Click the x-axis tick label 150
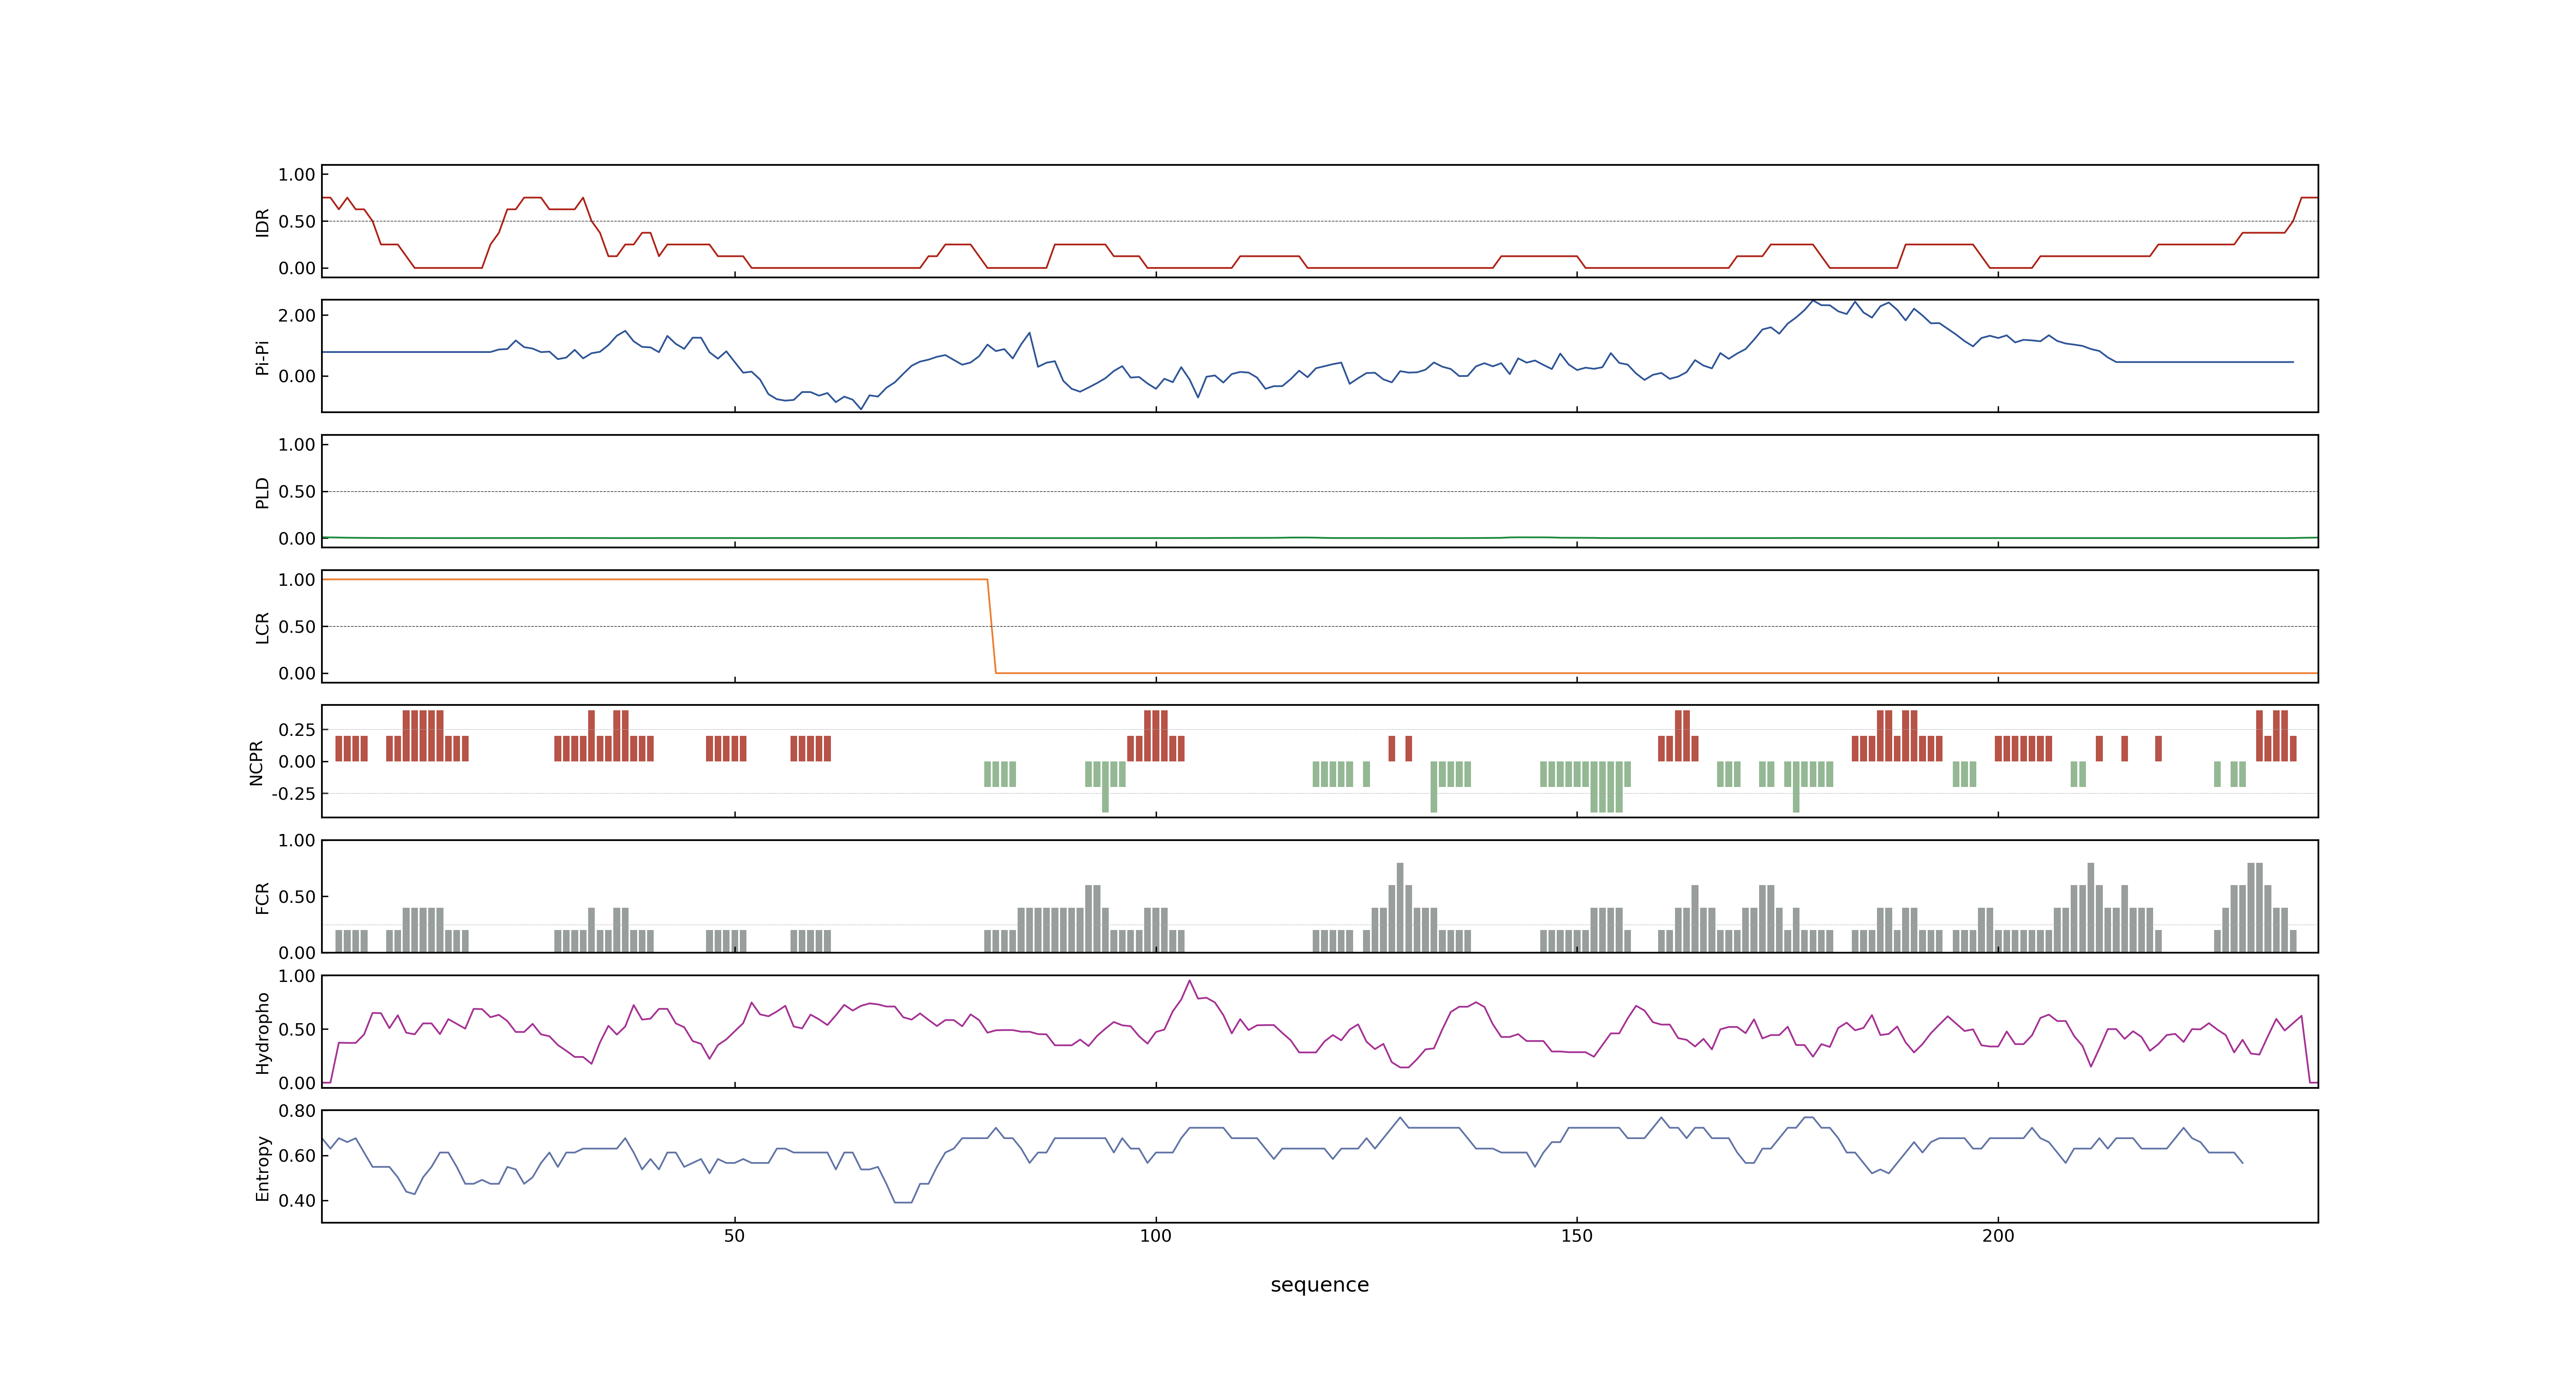2576x1374 pixels. (x=1576, y=1236)
